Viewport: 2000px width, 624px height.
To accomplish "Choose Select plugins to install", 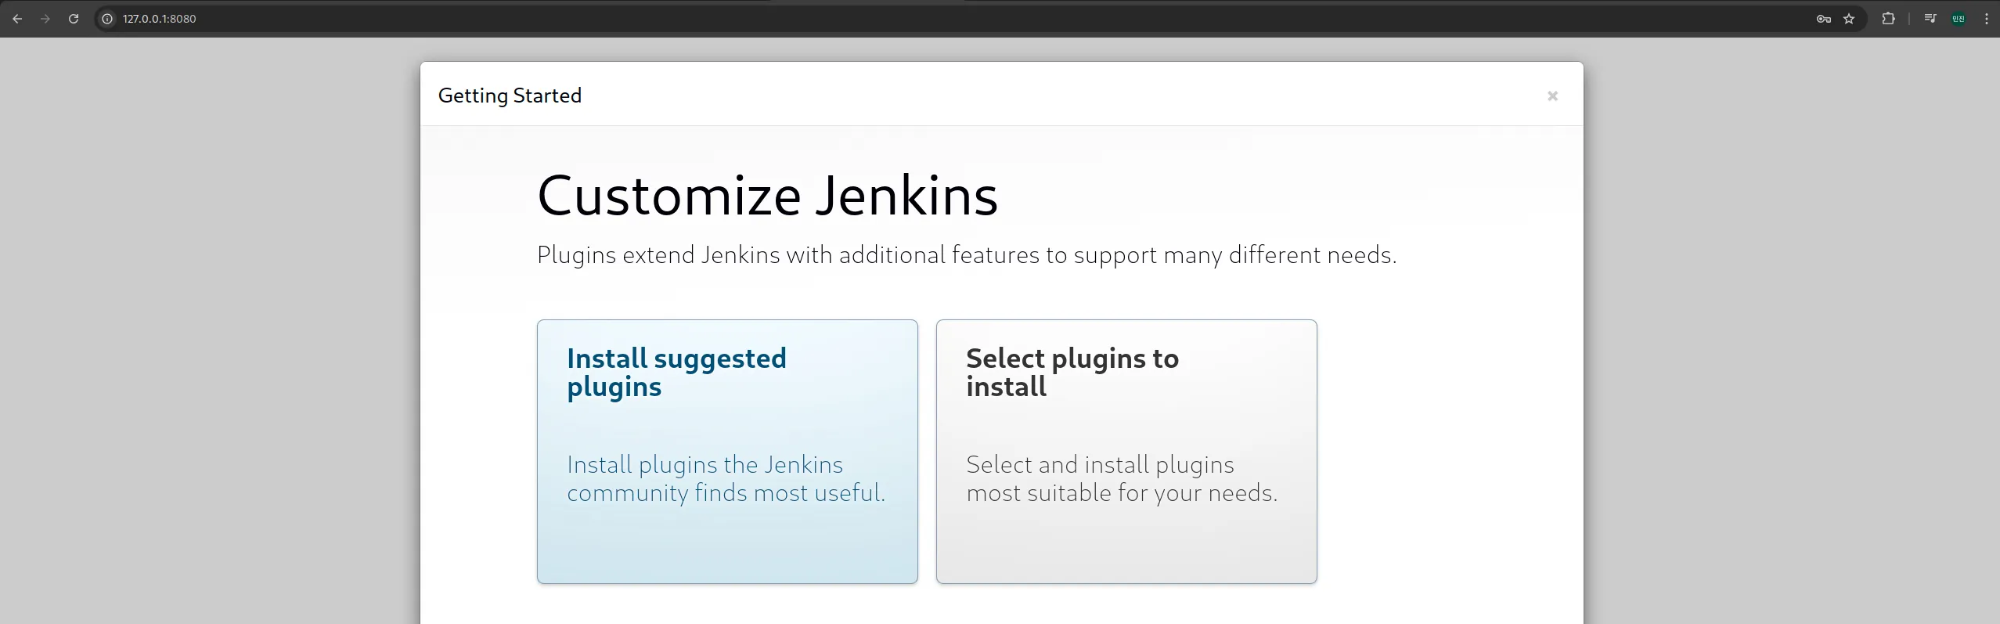I will tap(1126, 451).
